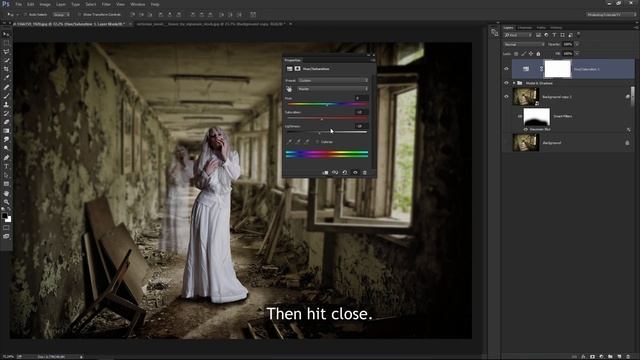Viewport: 640px width, 360px height.
Task: Close the floating Properties panel
Action: [373, 55]
